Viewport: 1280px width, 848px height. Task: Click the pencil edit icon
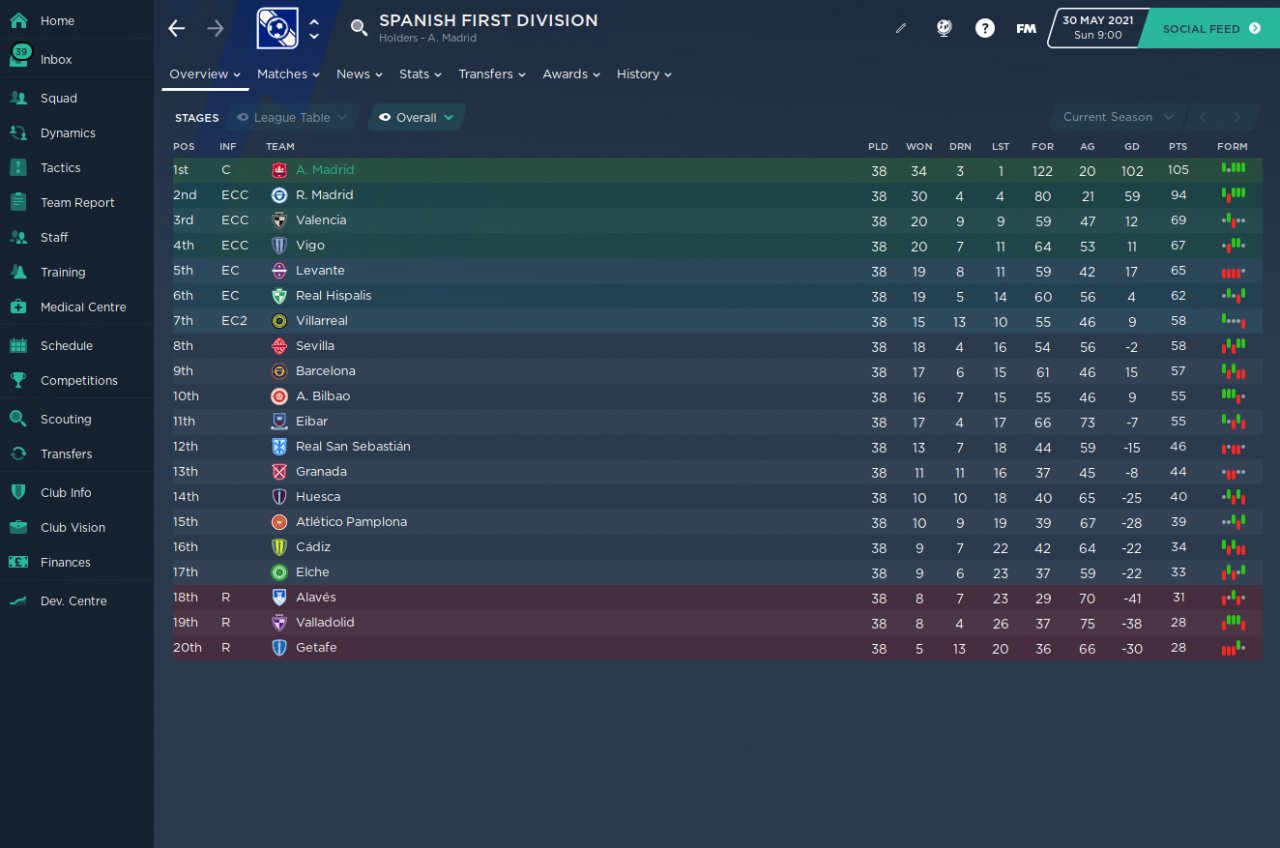(x=900, y=29)
